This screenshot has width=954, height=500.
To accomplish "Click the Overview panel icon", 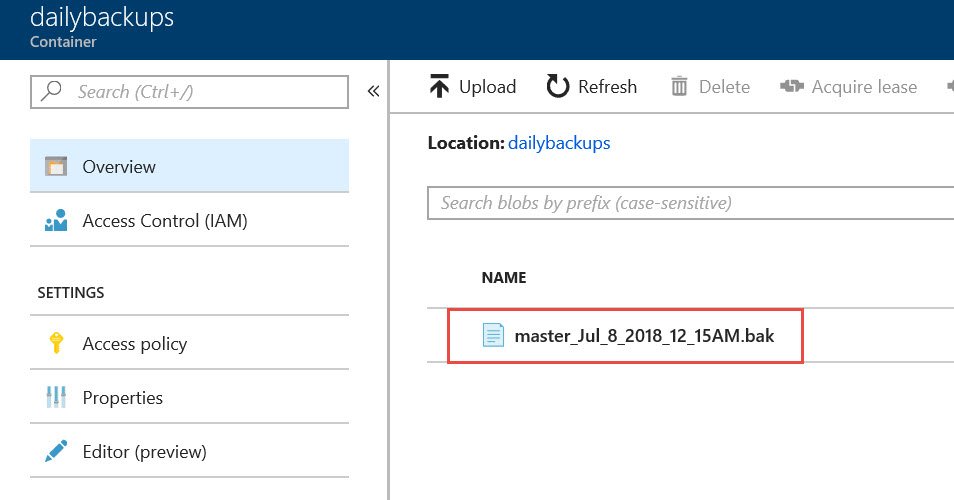I will click(x=56, y=166).
